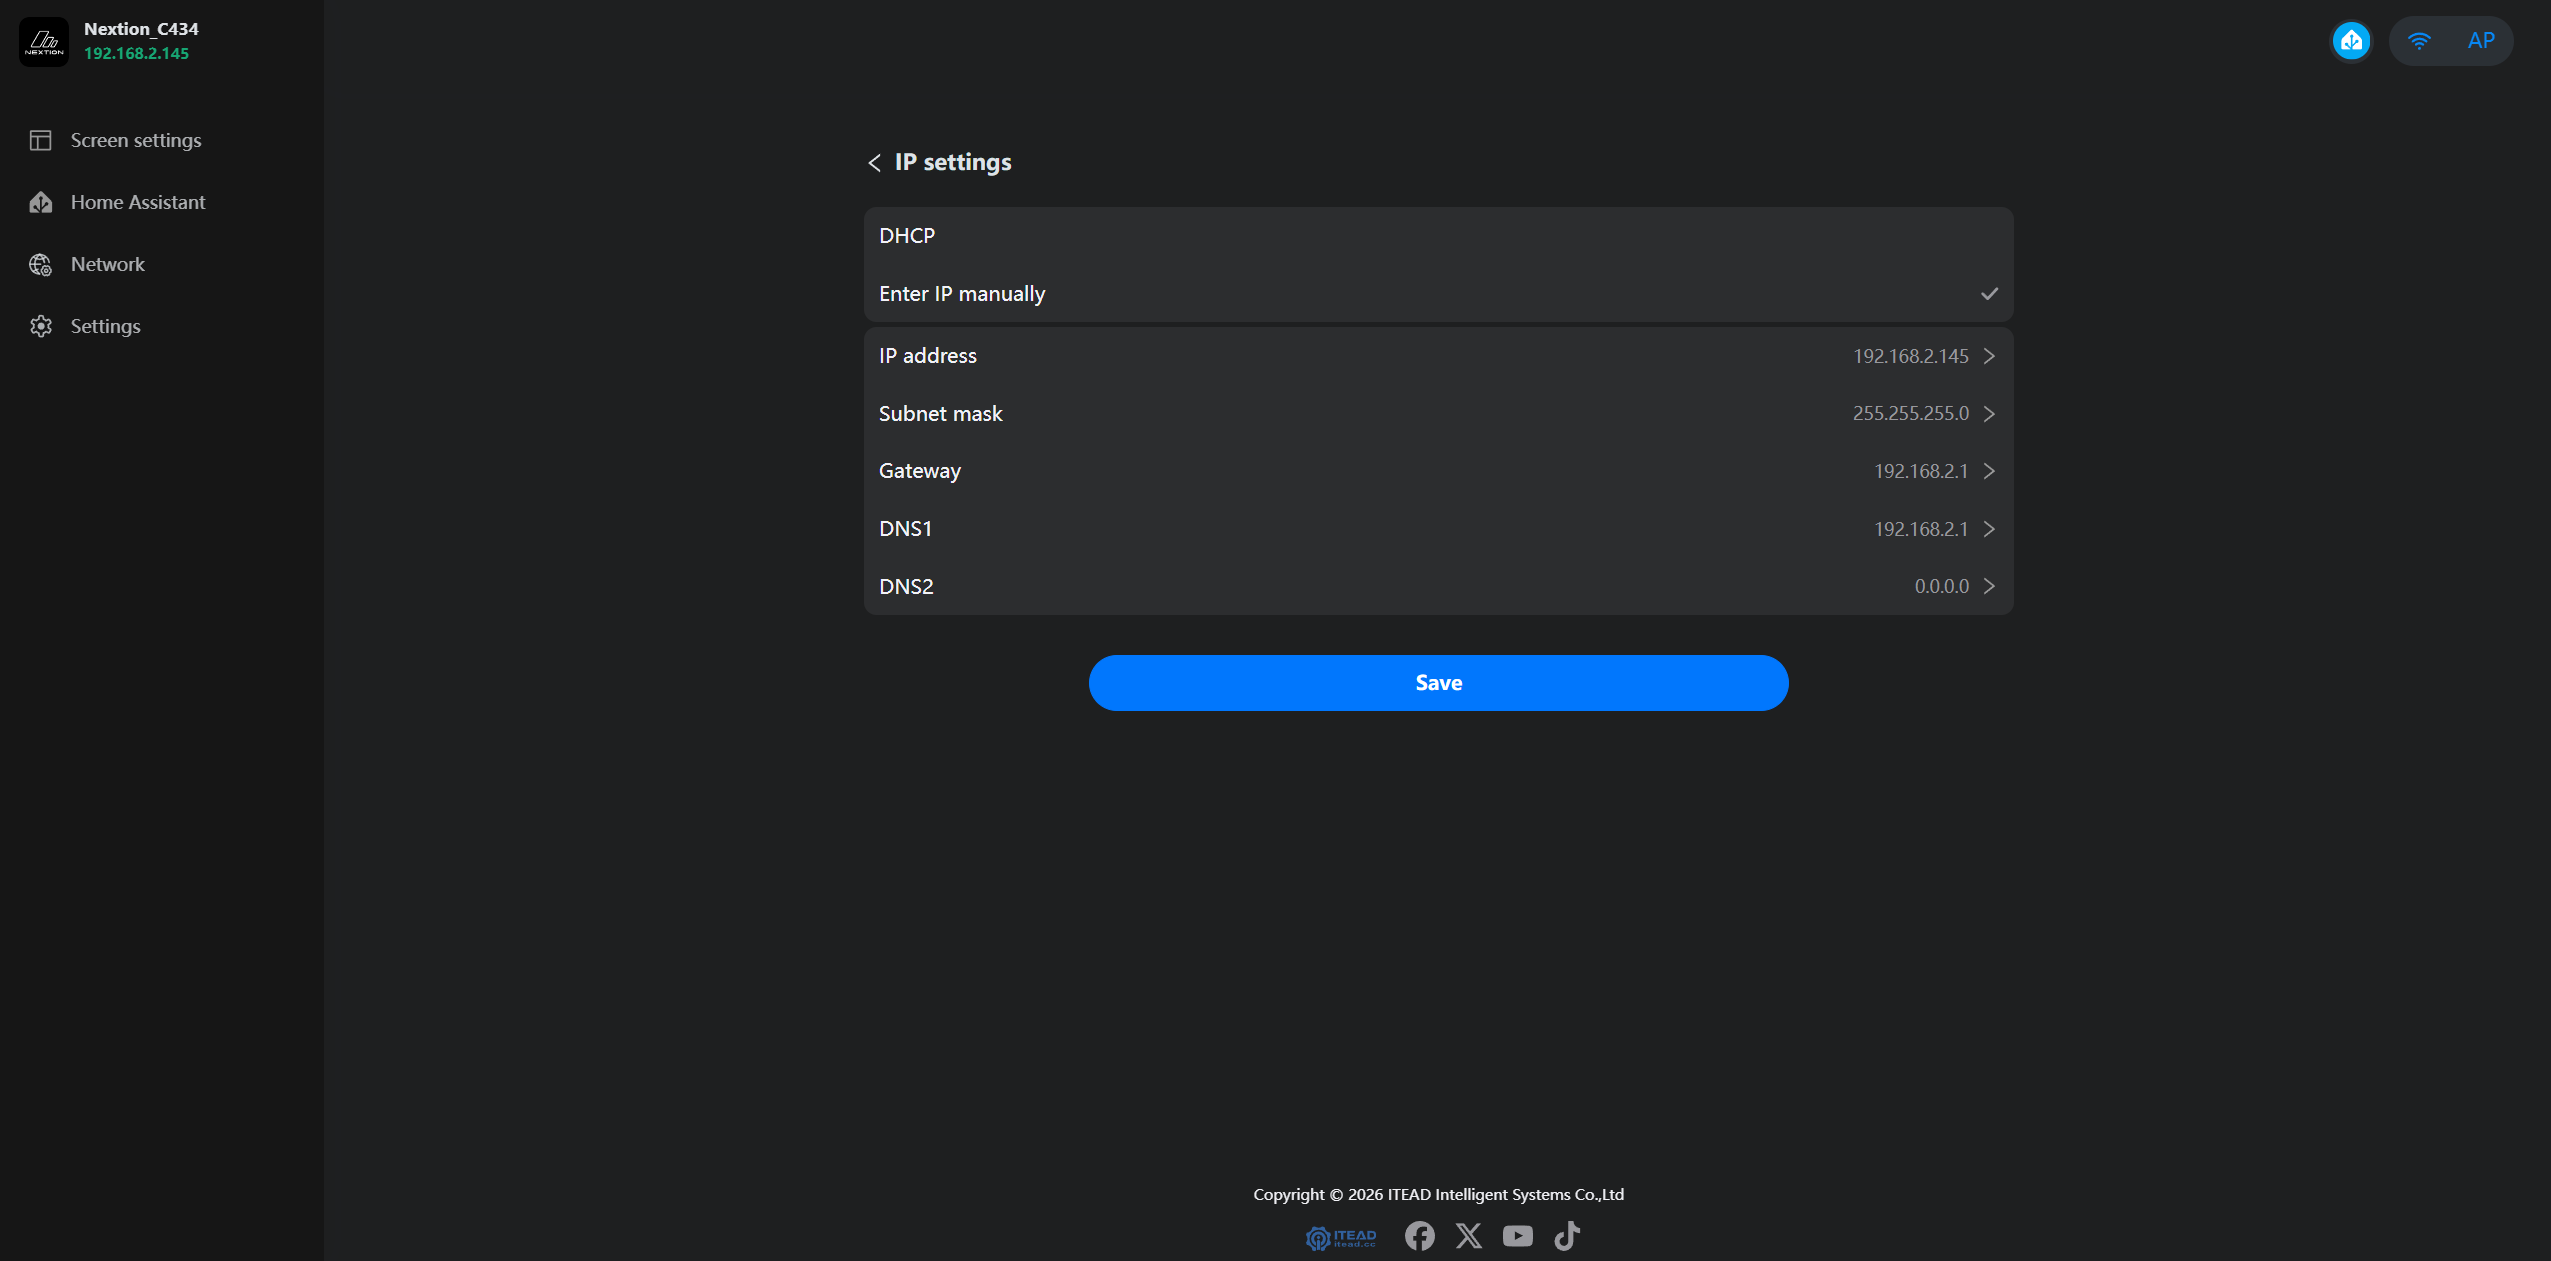The width and height of the screenshot is (2551, 1261).
Task: Open Home Assistant menu item
Action: [x=138, y=202]
